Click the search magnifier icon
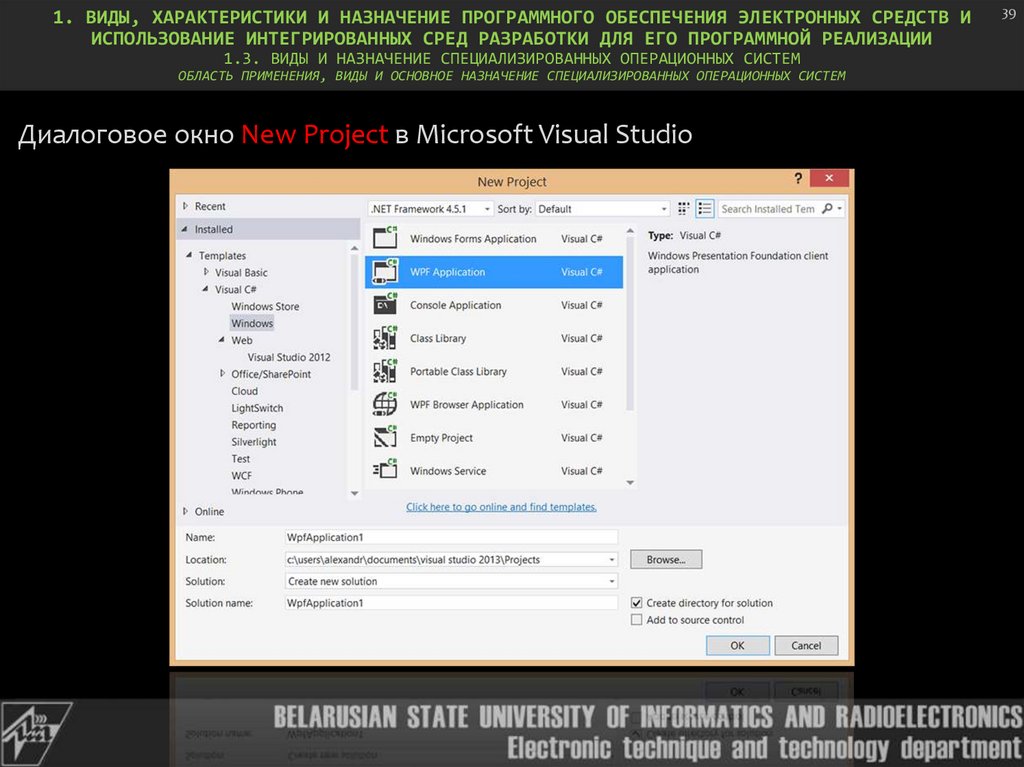 (x=827, y=208)
